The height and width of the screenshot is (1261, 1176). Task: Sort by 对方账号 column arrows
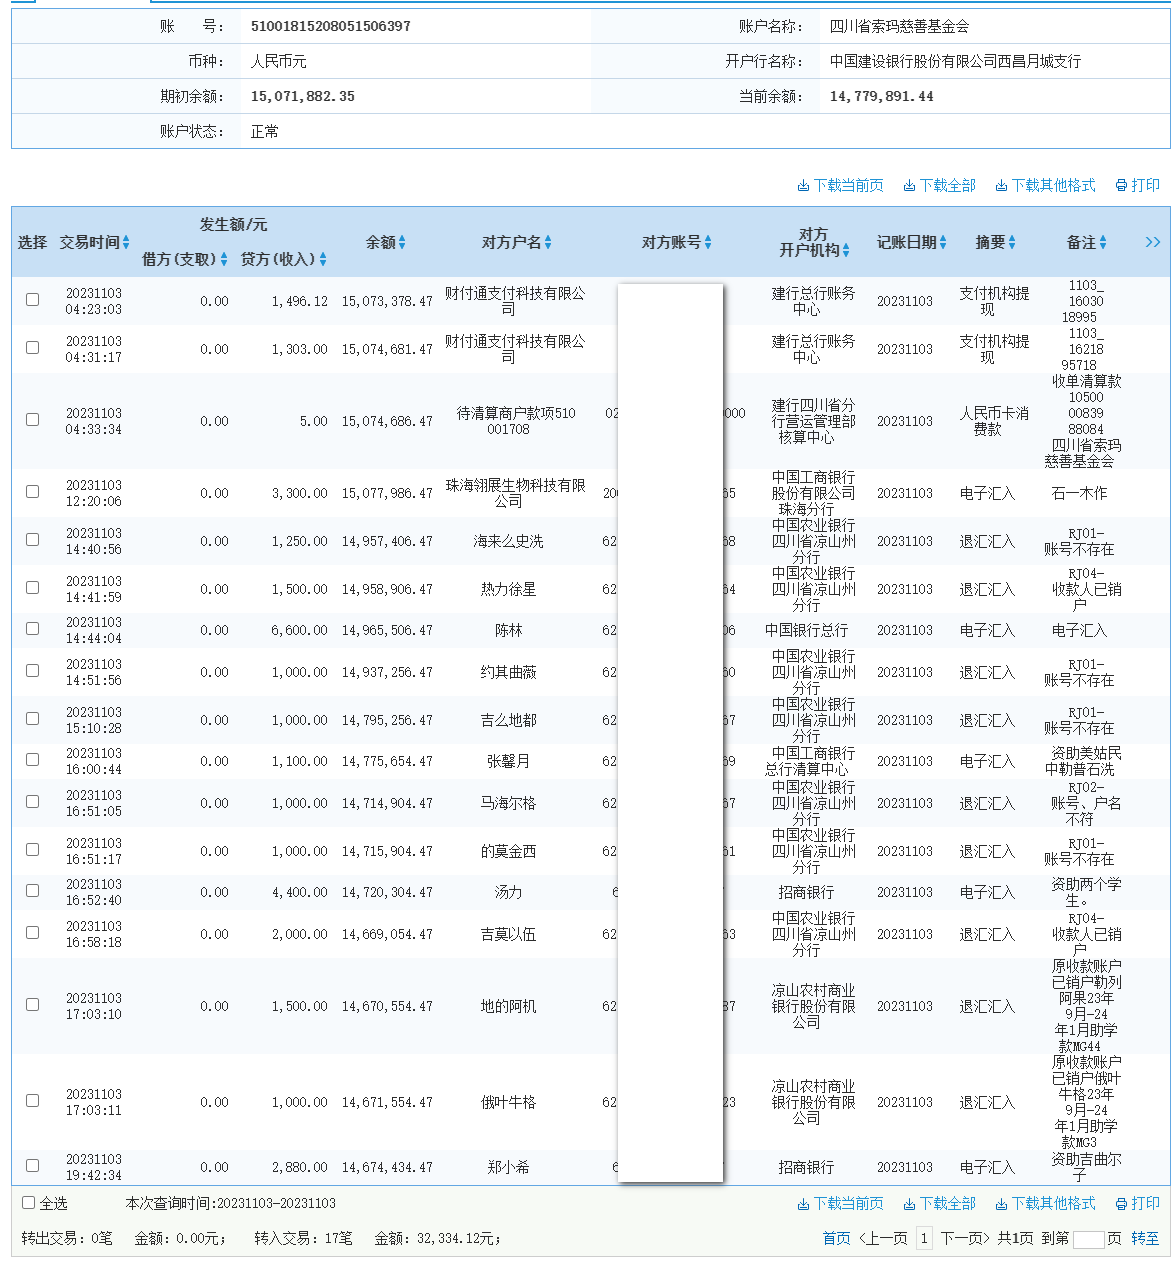(708, 243)
